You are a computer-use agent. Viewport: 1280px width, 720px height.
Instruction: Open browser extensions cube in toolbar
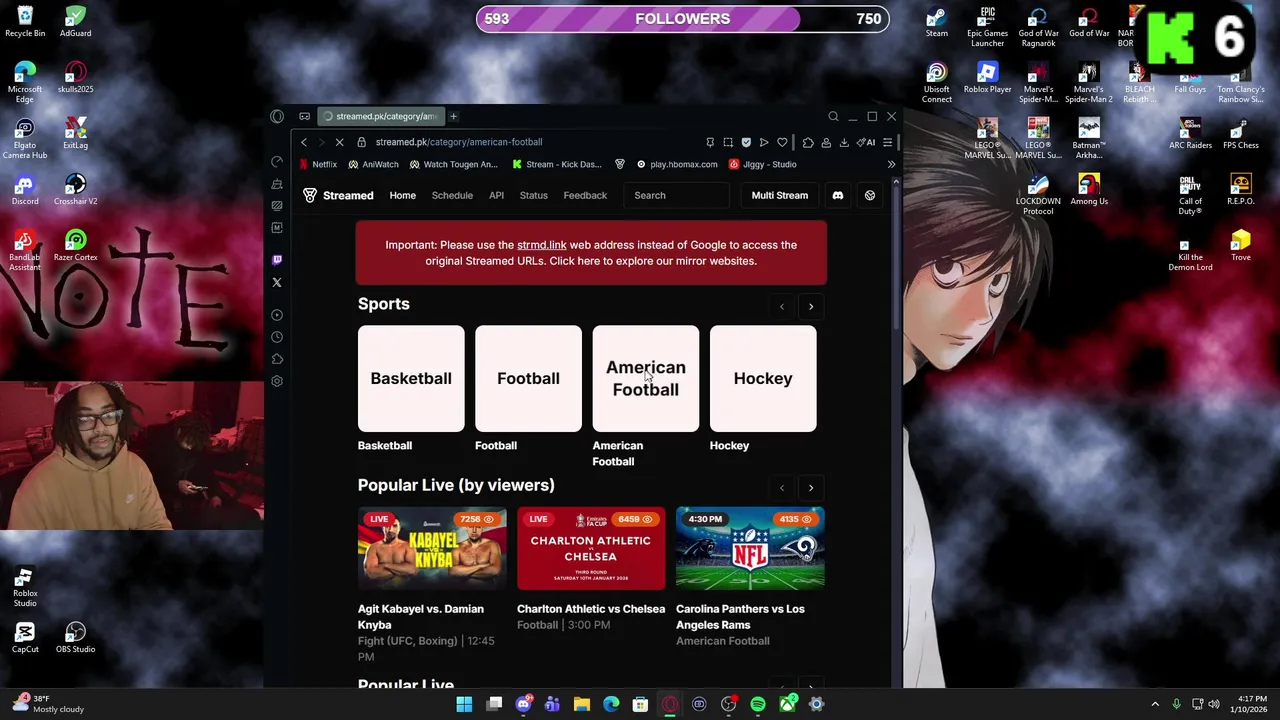[808, 142]
